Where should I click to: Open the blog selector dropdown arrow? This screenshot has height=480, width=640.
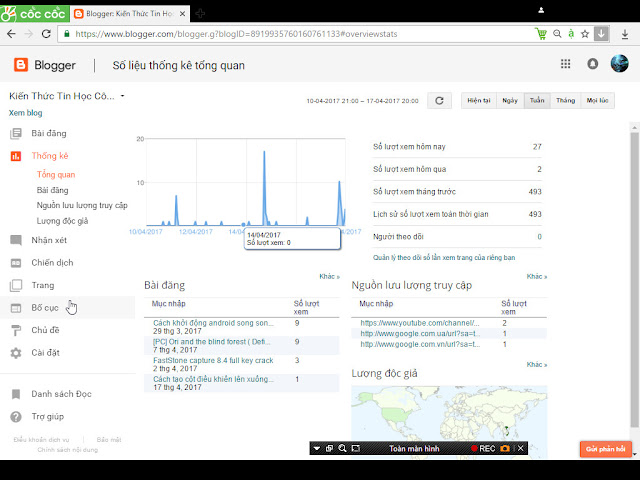[122, 96]
